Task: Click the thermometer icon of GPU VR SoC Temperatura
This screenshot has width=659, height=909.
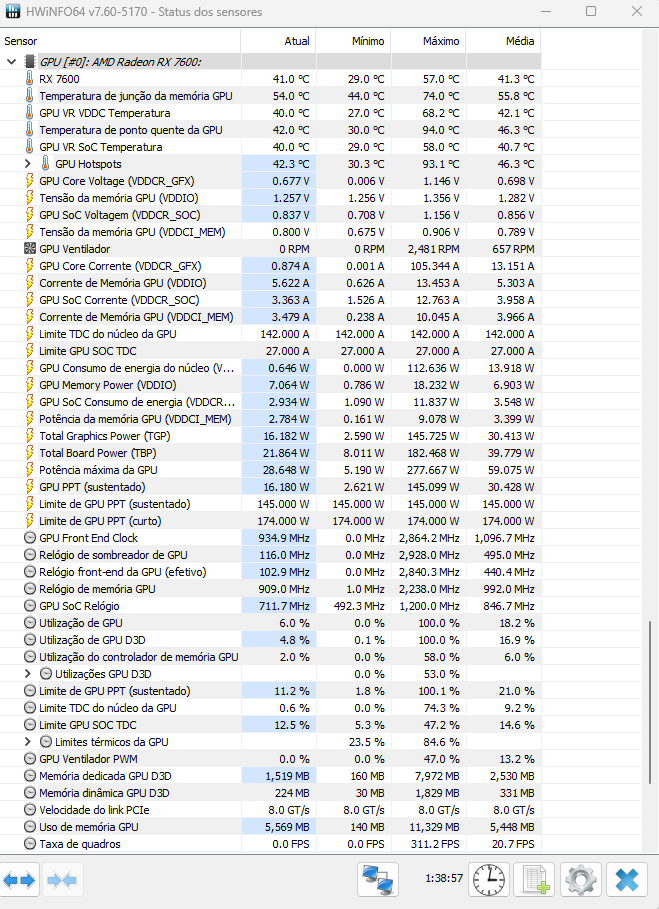Action: [x=30, y=147]
